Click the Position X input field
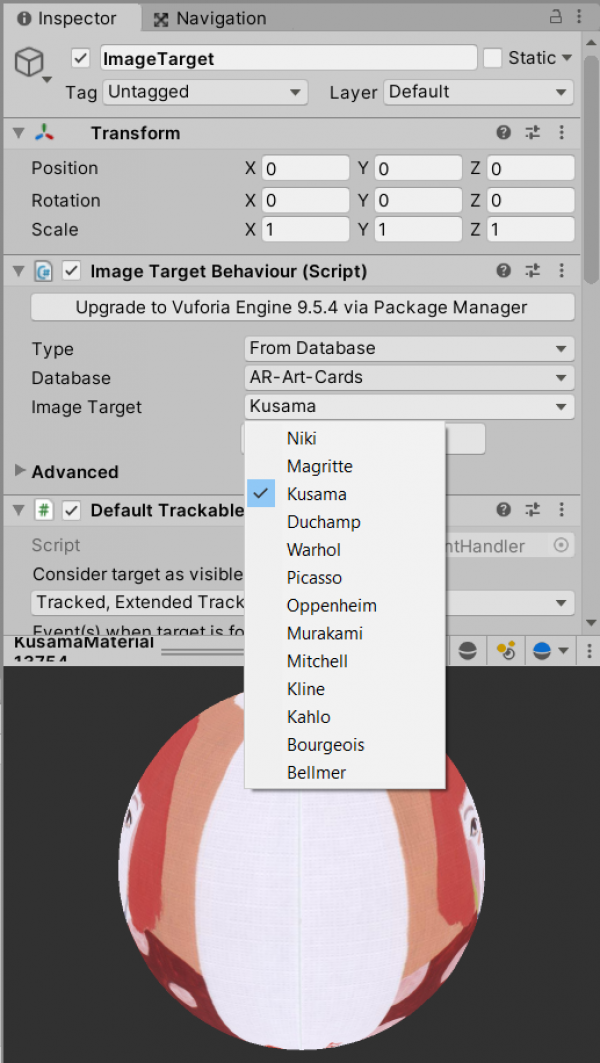The image size is (600, 1063). point(305,168)
